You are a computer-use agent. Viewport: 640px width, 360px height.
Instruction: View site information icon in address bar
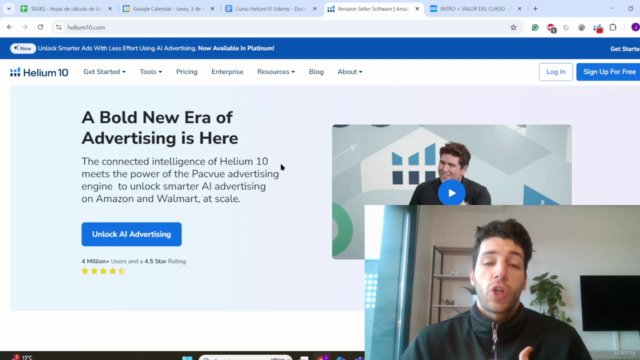59,27
